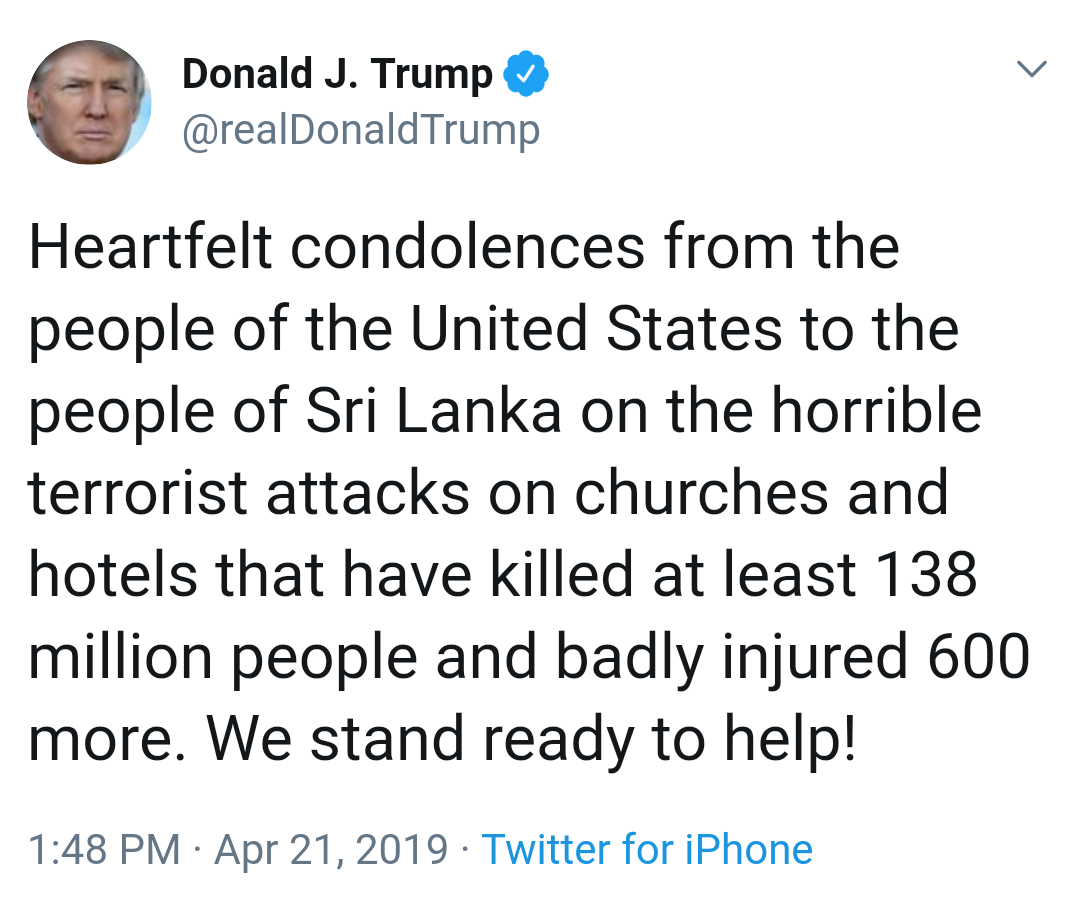Click the word million in the tweet
This screenshot has height=918, width=1080.
(x=120, y=656)
